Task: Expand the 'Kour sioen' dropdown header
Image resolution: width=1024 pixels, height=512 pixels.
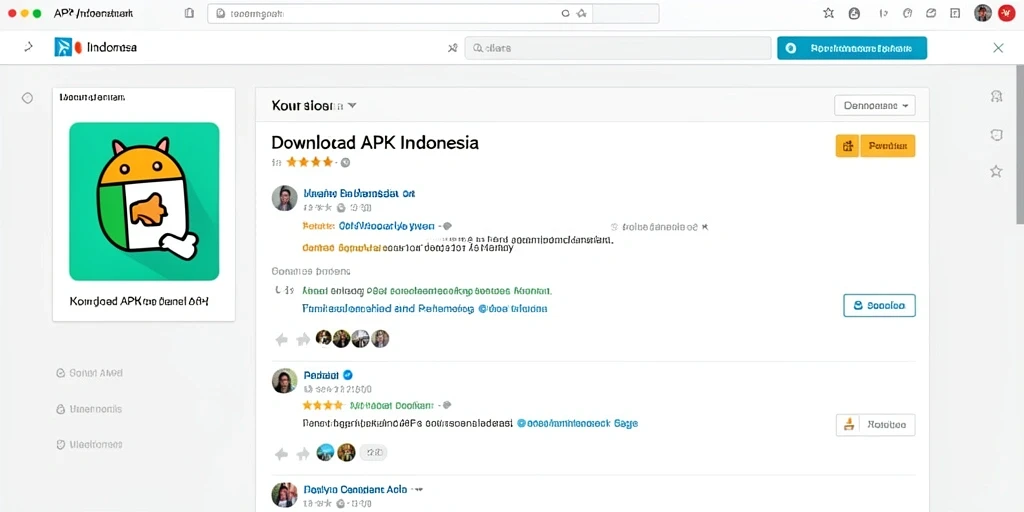Action: coord(313,105)
